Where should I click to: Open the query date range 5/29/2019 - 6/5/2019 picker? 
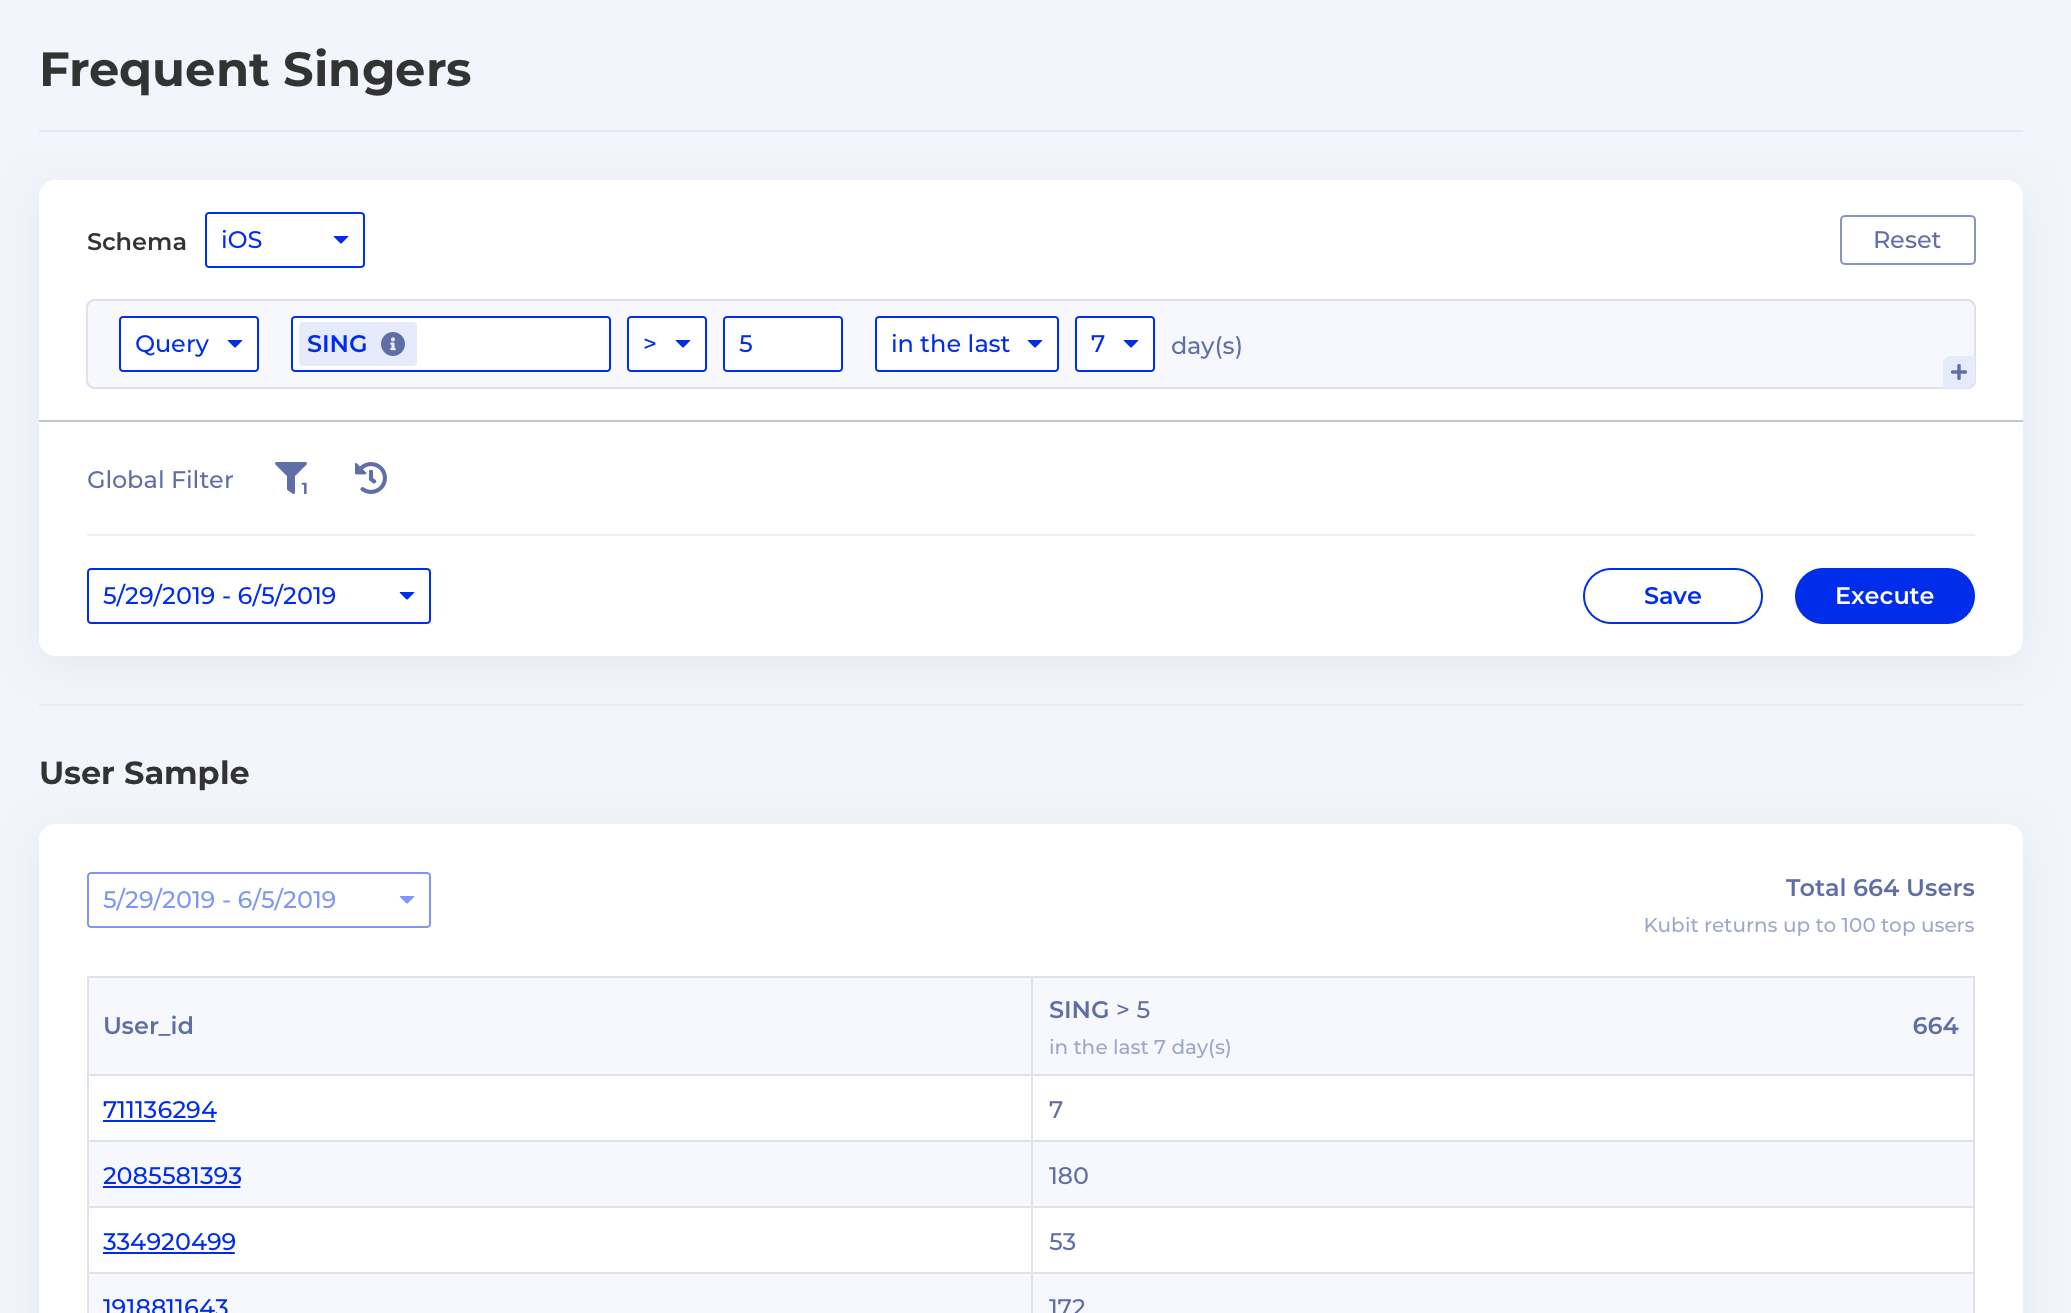[258, 596]
